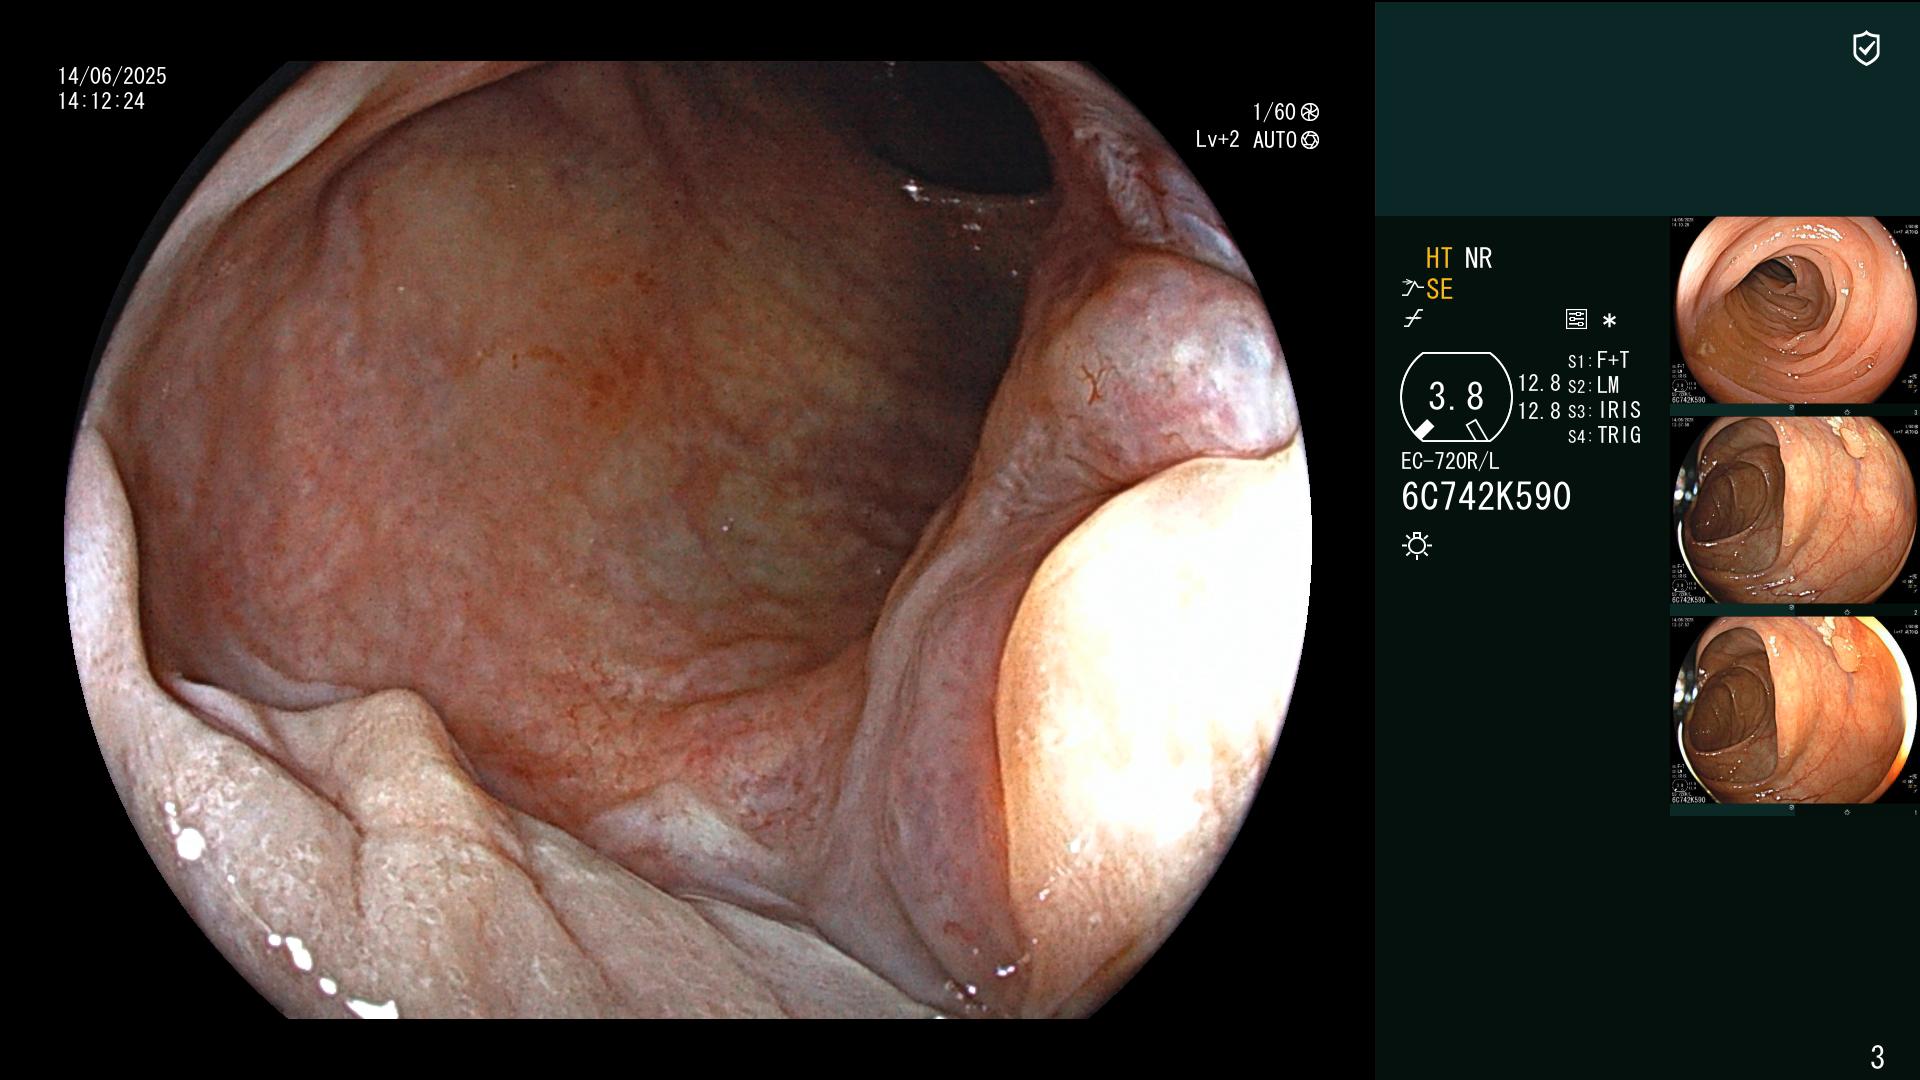
Task: Open the bottom captured thumbnail image
Action: pyautogui.click(x=1794, y=710)
